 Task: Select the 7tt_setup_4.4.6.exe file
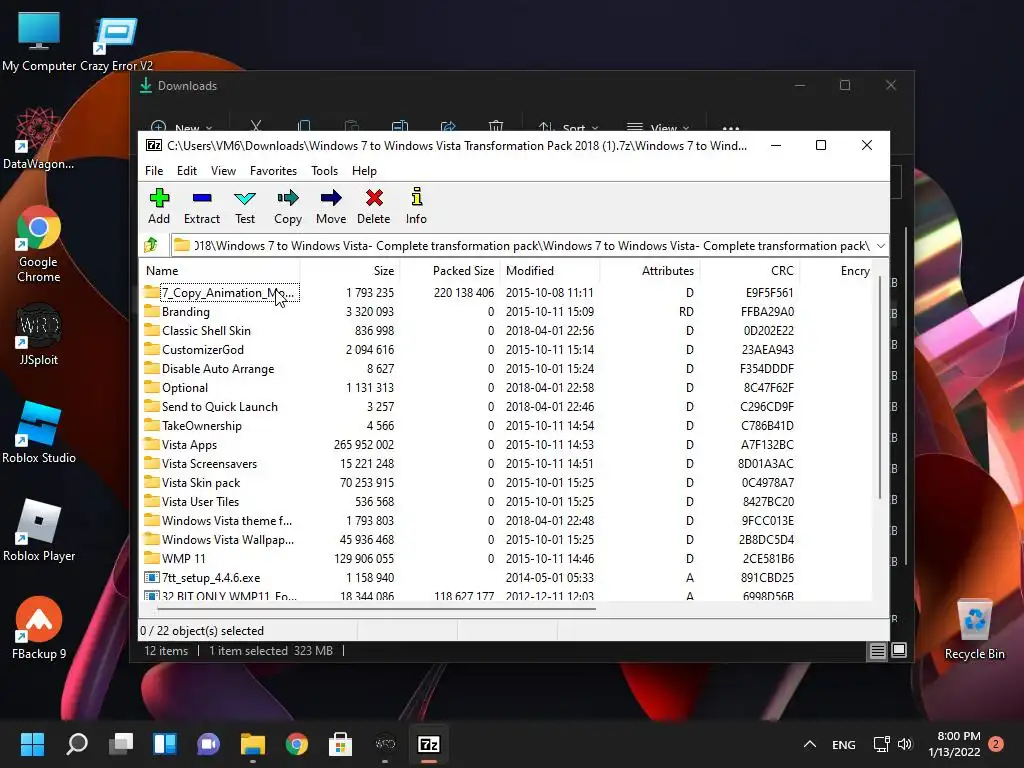click(x=202, y=577)
